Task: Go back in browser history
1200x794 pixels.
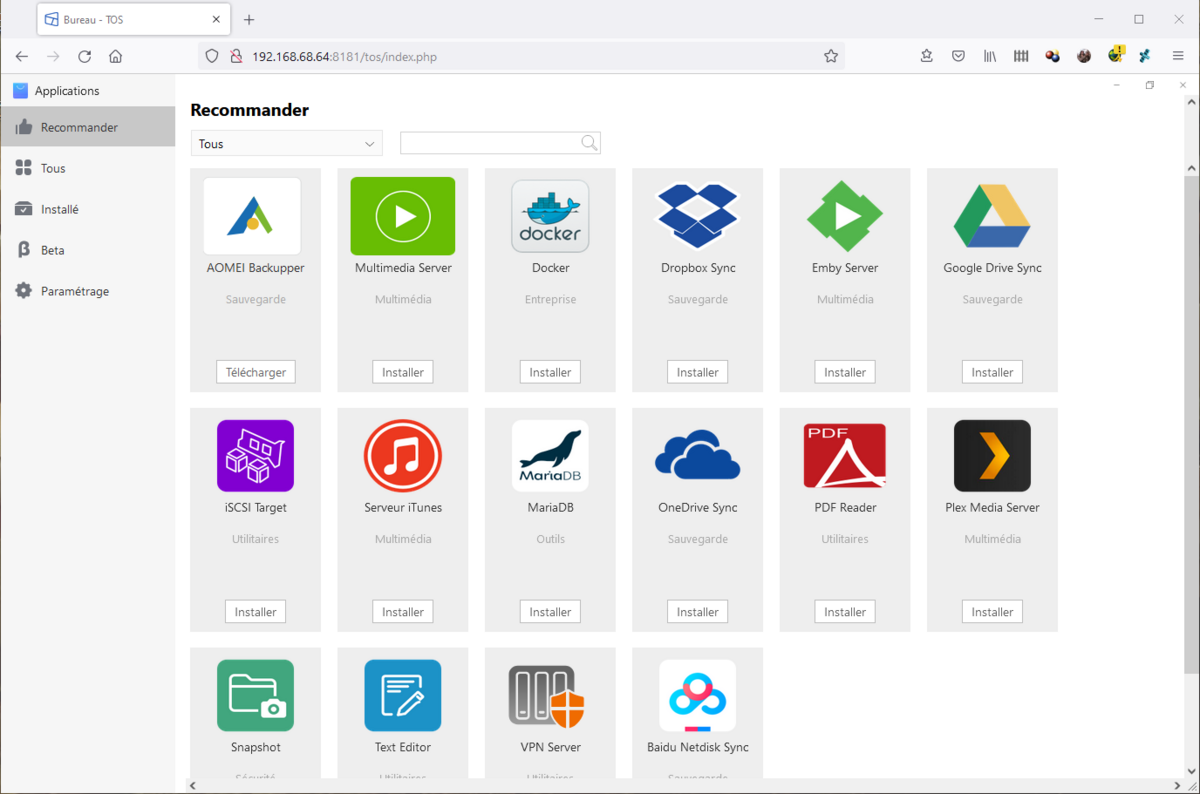Action: click(x=22, y=57)
